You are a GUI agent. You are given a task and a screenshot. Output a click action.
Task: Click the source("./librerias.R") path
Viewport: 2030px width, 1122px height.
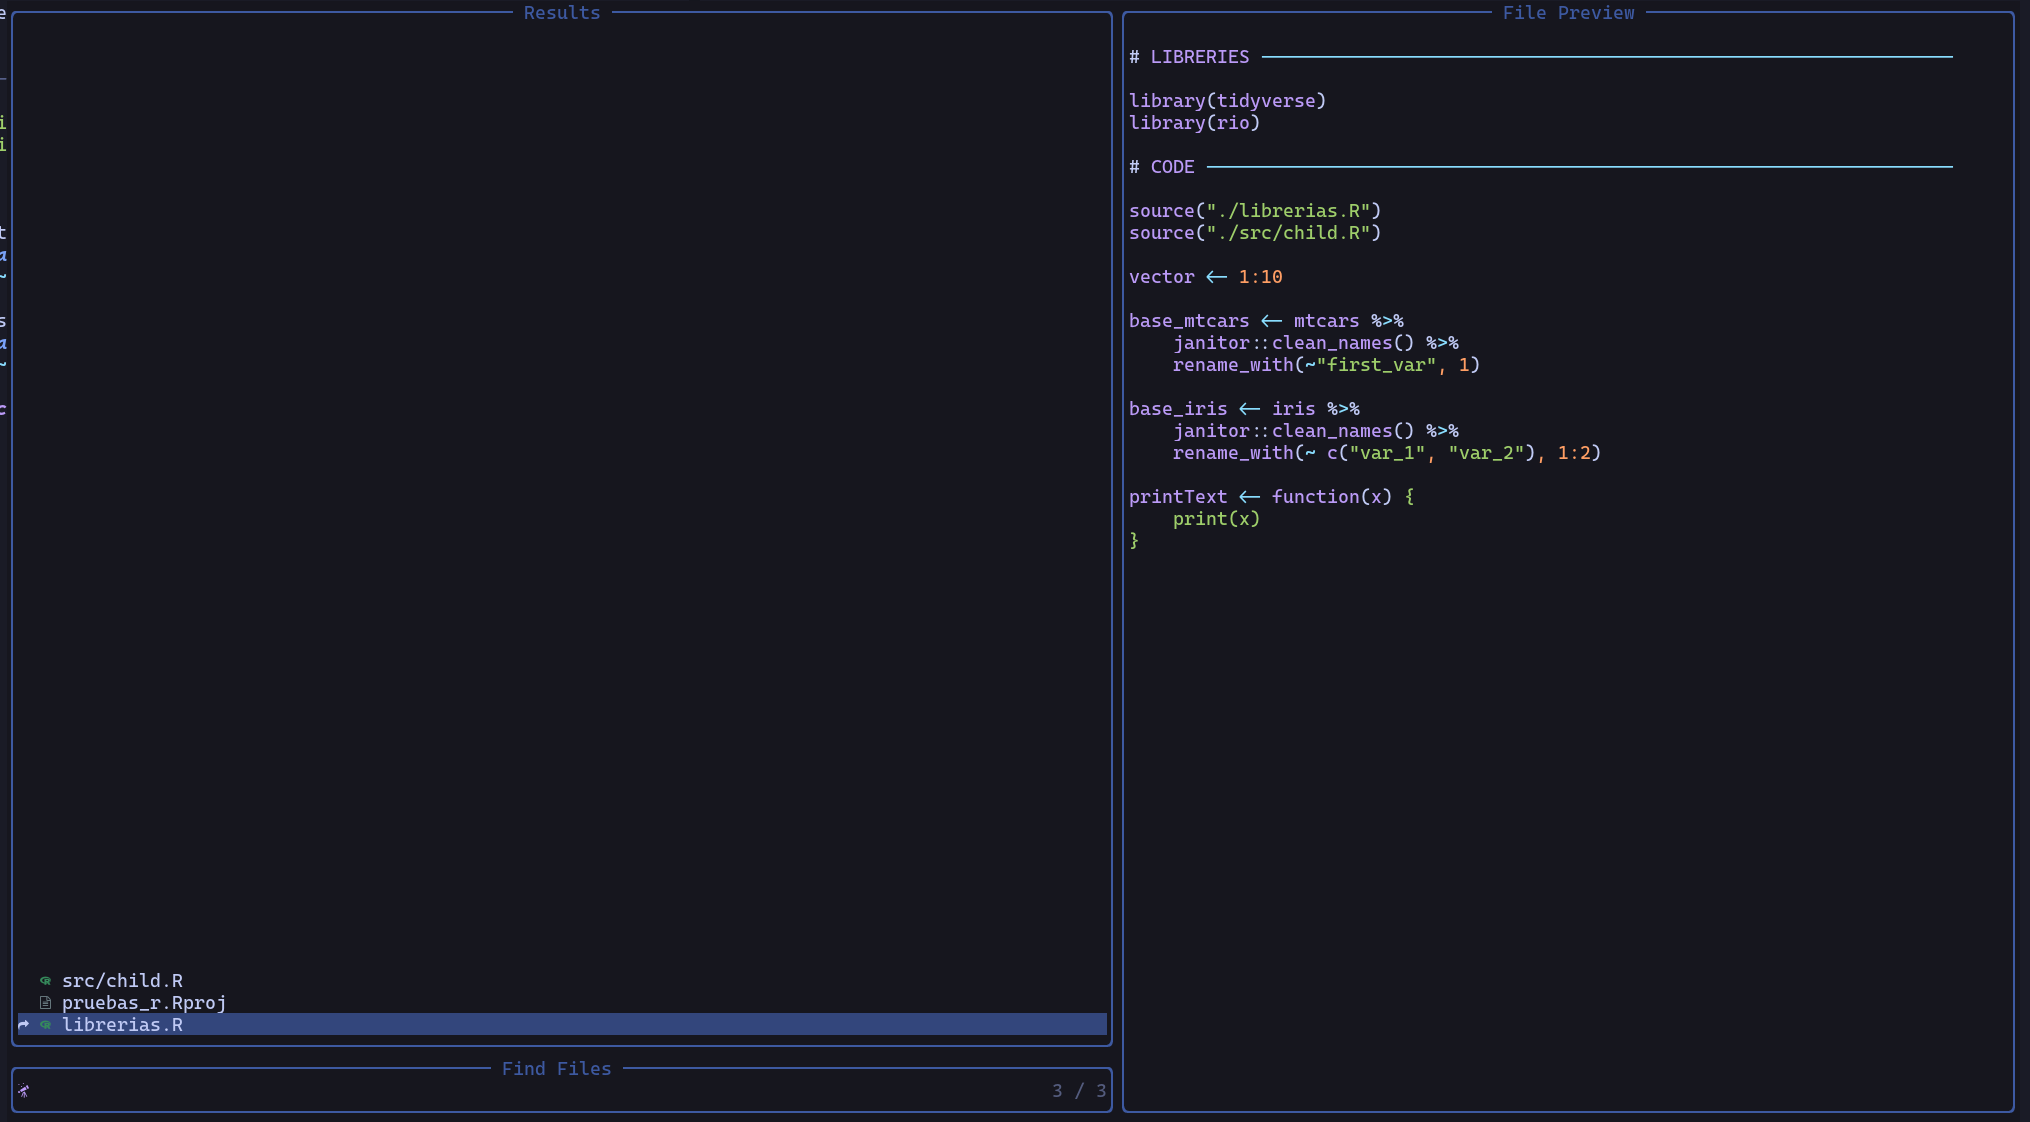[x=1254, y=210]
